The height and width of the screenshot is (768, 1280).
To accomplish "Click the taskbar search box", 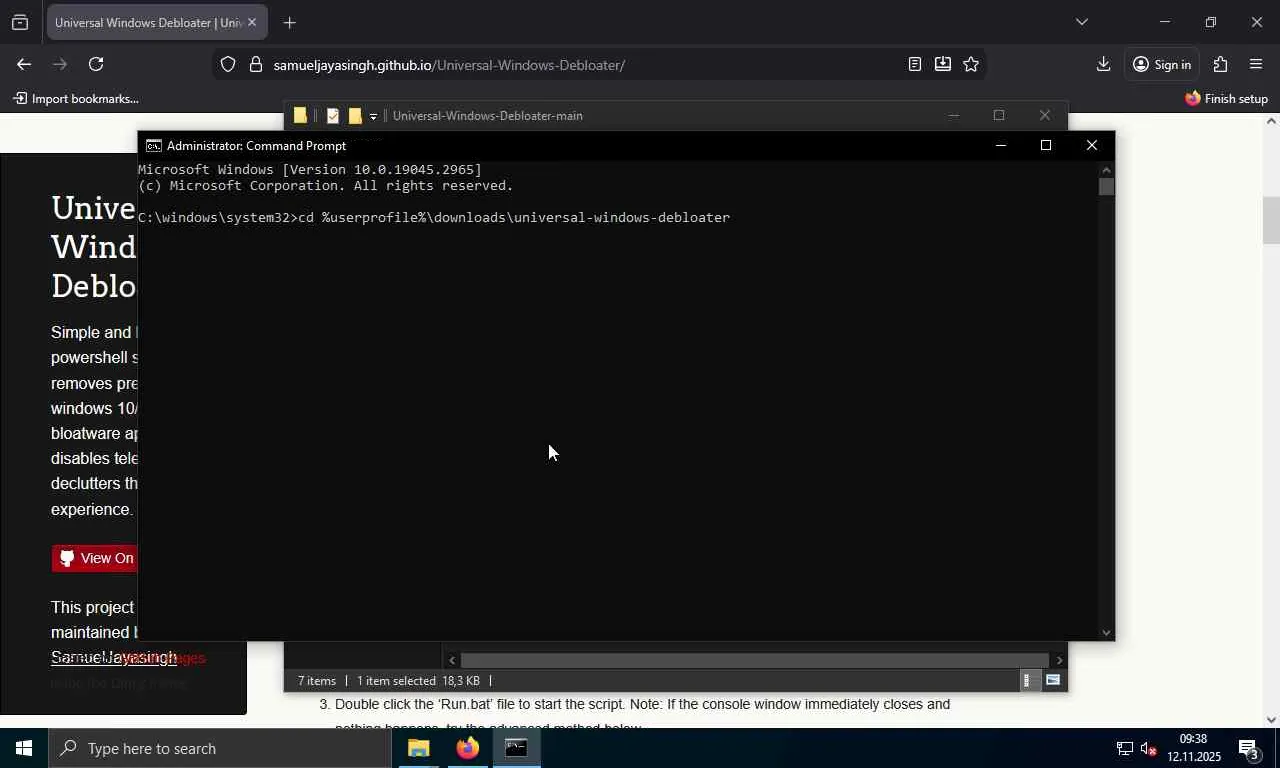I will (220, 748).
